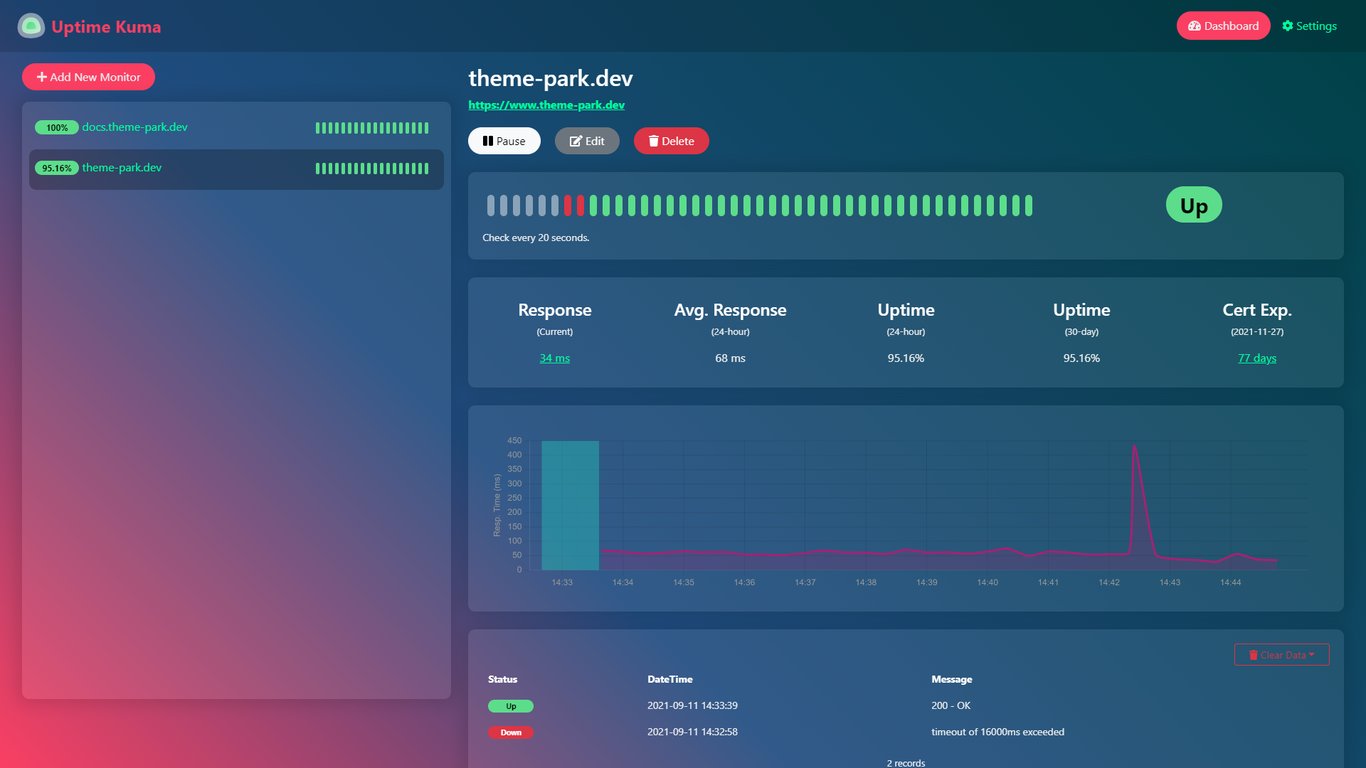Pause the theme-park.dev monitor
This screenshot has width=1366, height=768.
tap(504, 141)
